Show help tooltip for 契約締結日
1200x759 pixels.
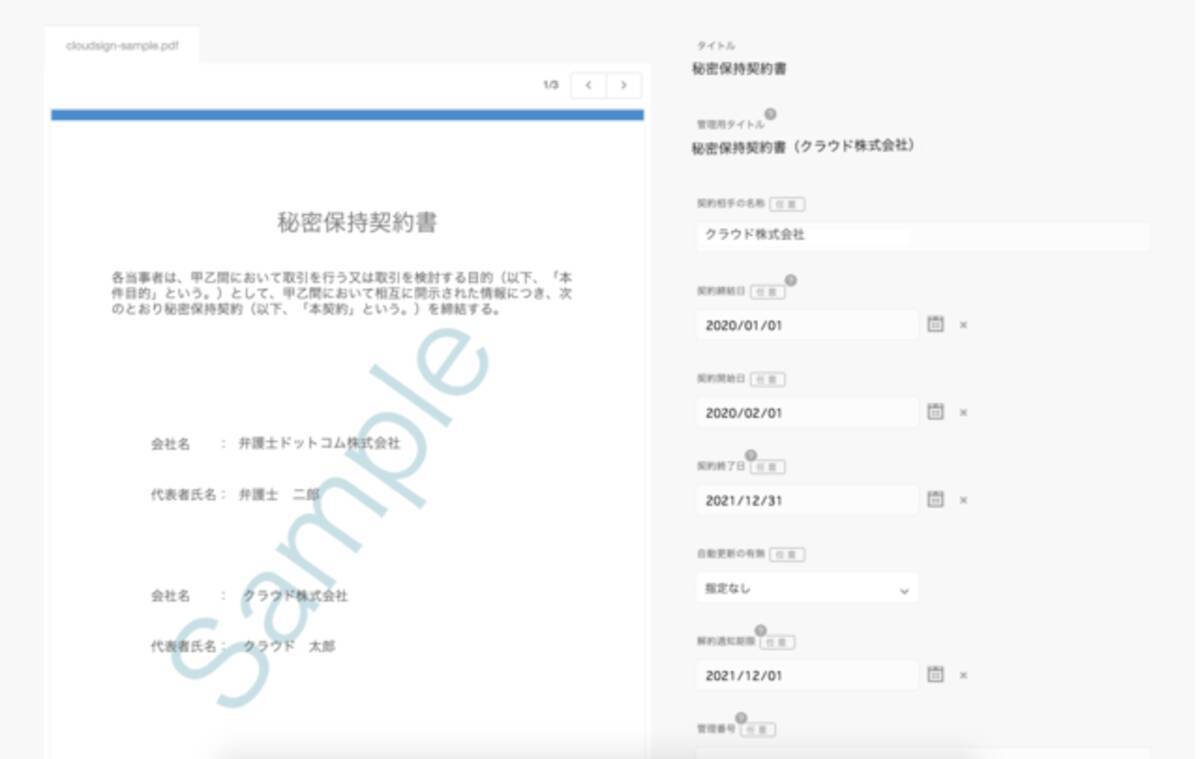[x=790, y=281]
